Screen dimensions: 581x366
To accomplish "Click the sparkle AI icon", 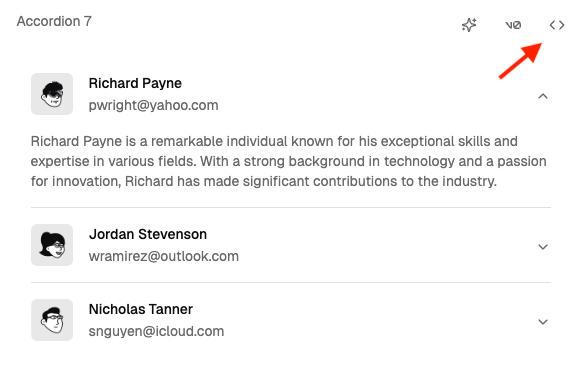I will pos(469,25).
